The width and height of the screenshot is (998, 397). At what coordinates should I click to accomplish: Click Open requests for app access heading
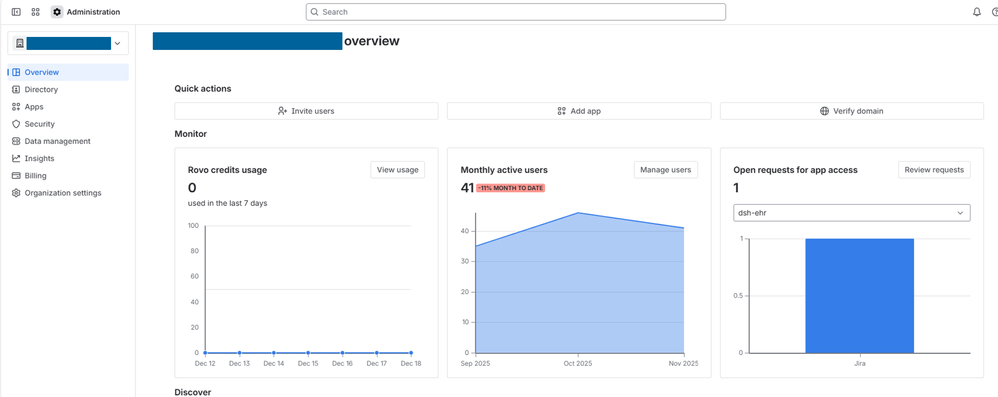[795, 170]
